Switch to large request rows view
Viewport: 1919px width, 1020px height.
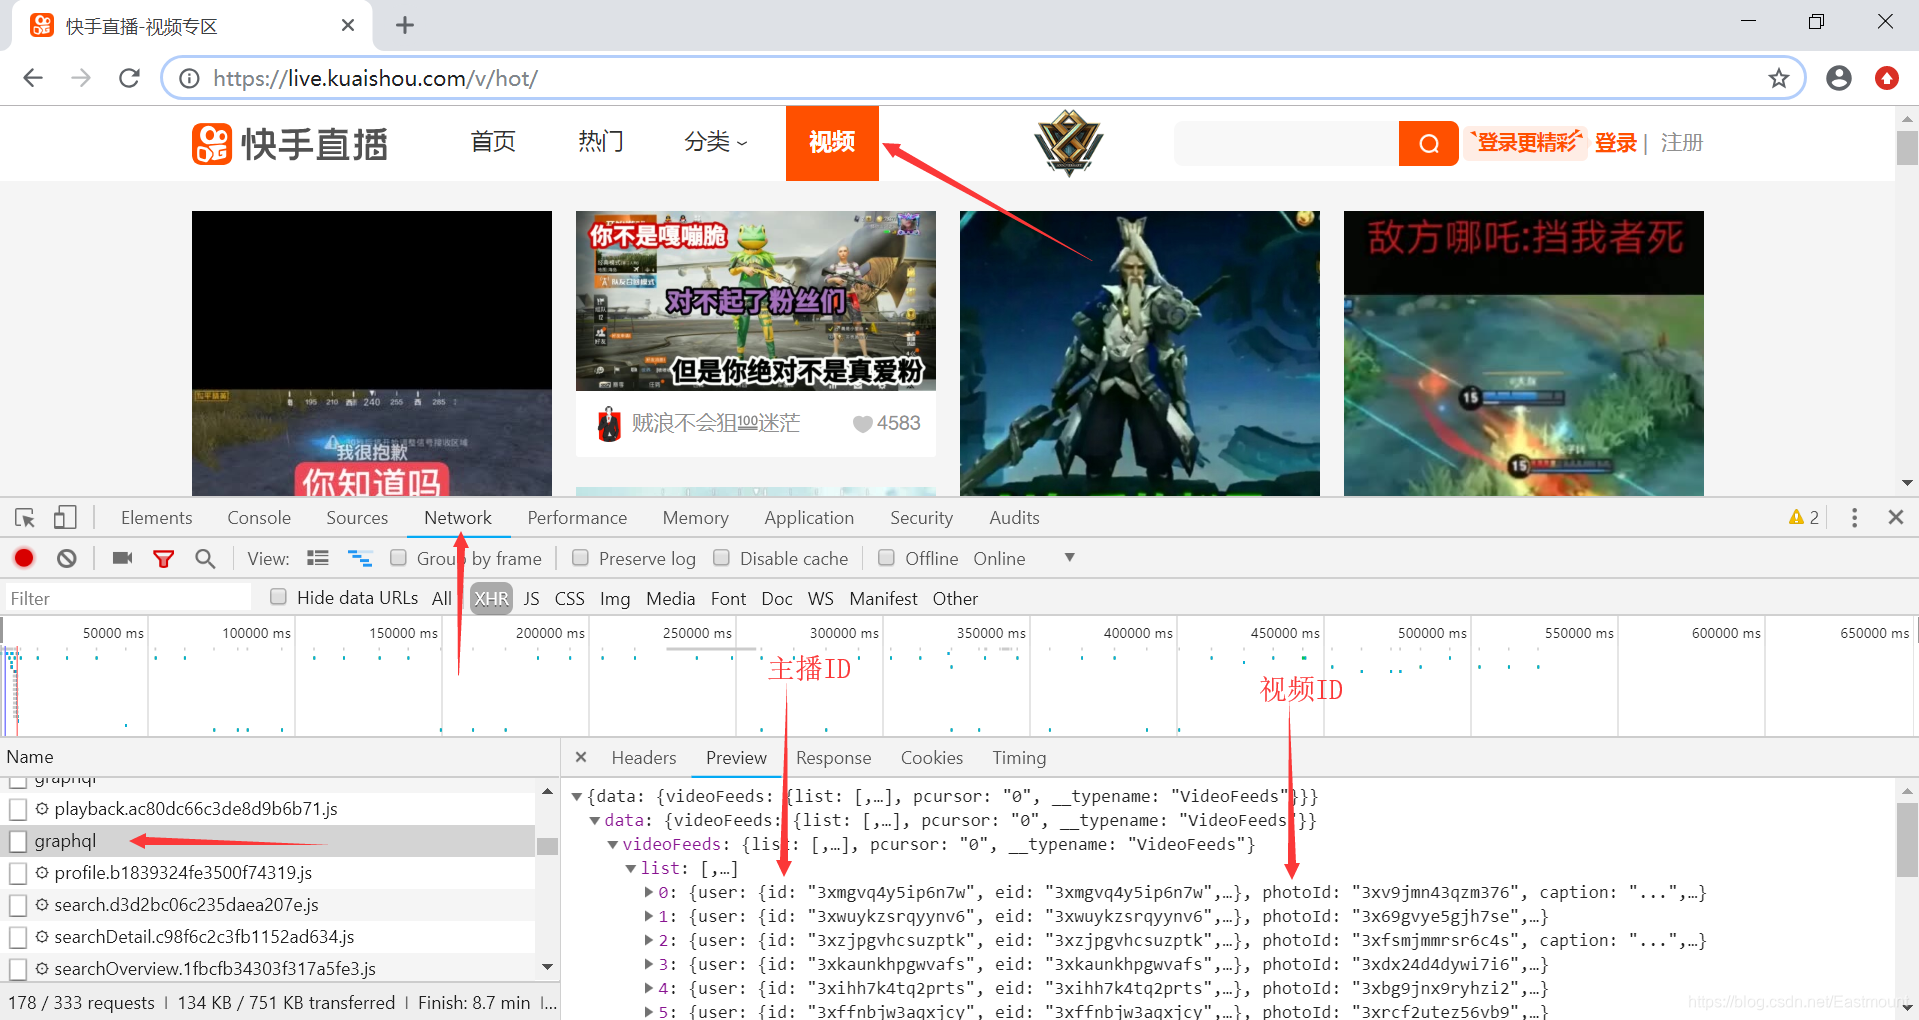pos(318,558)
